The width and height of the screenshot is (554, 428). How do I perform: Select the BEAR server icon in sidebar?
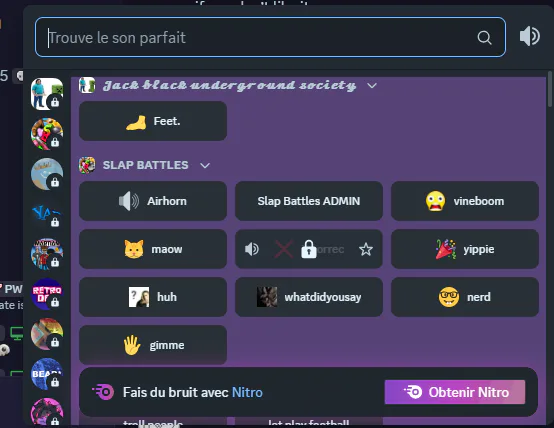pyautogui.click(x=47, y=374)
